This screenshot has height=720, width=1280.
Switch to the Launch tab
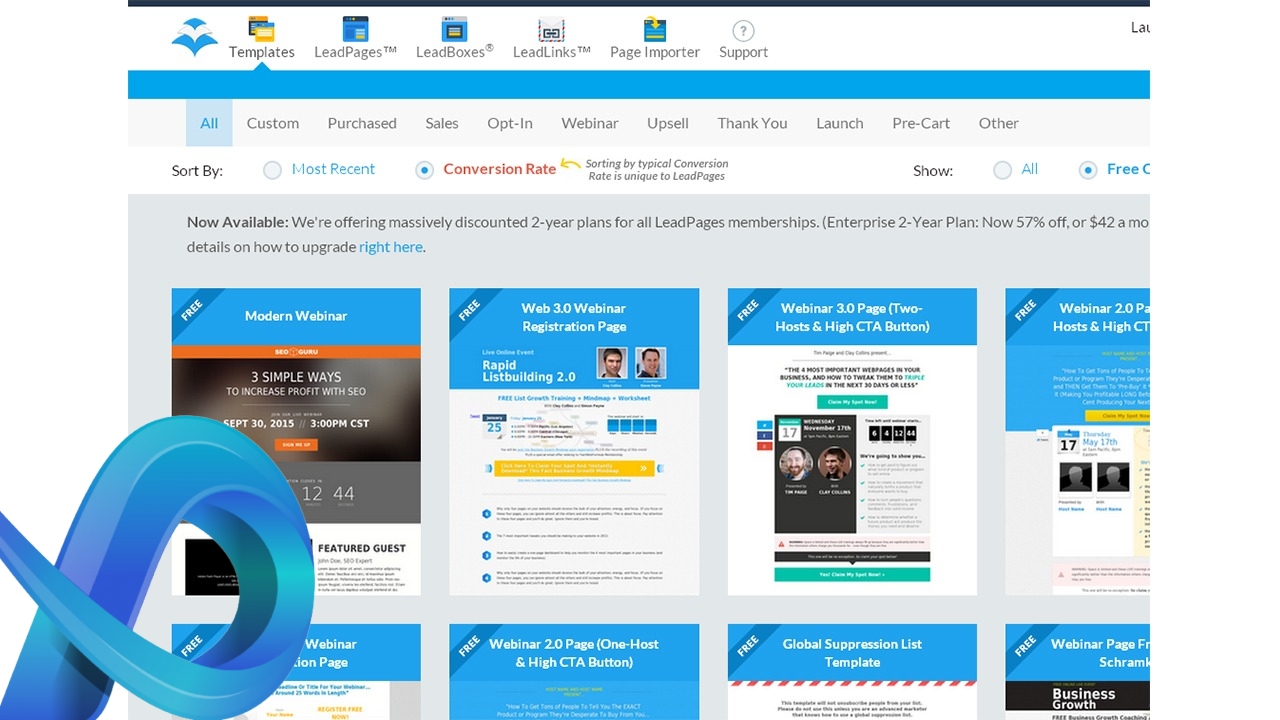coord(840,123)
